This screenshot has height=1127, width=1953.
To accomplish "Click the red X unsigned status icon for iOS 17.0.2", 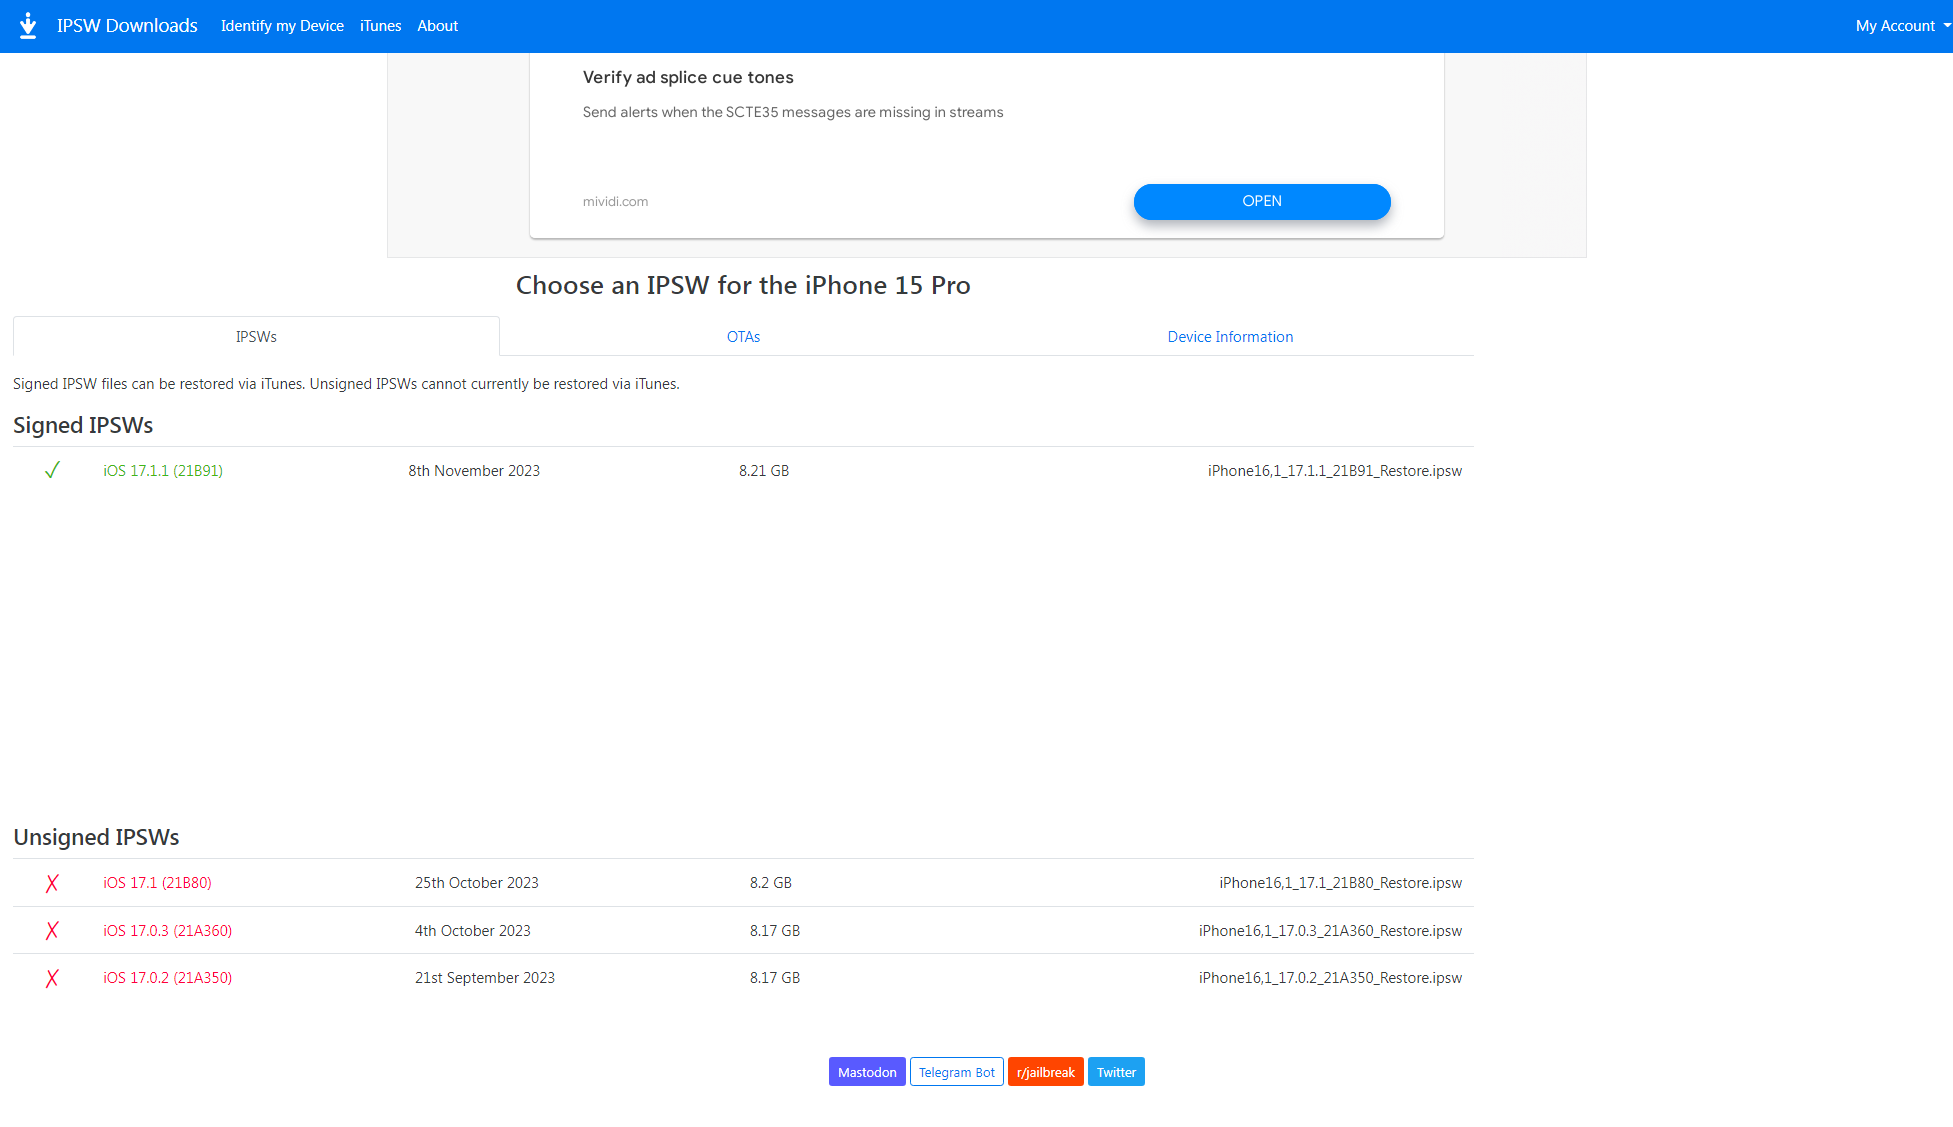I will tap(54, 977).
